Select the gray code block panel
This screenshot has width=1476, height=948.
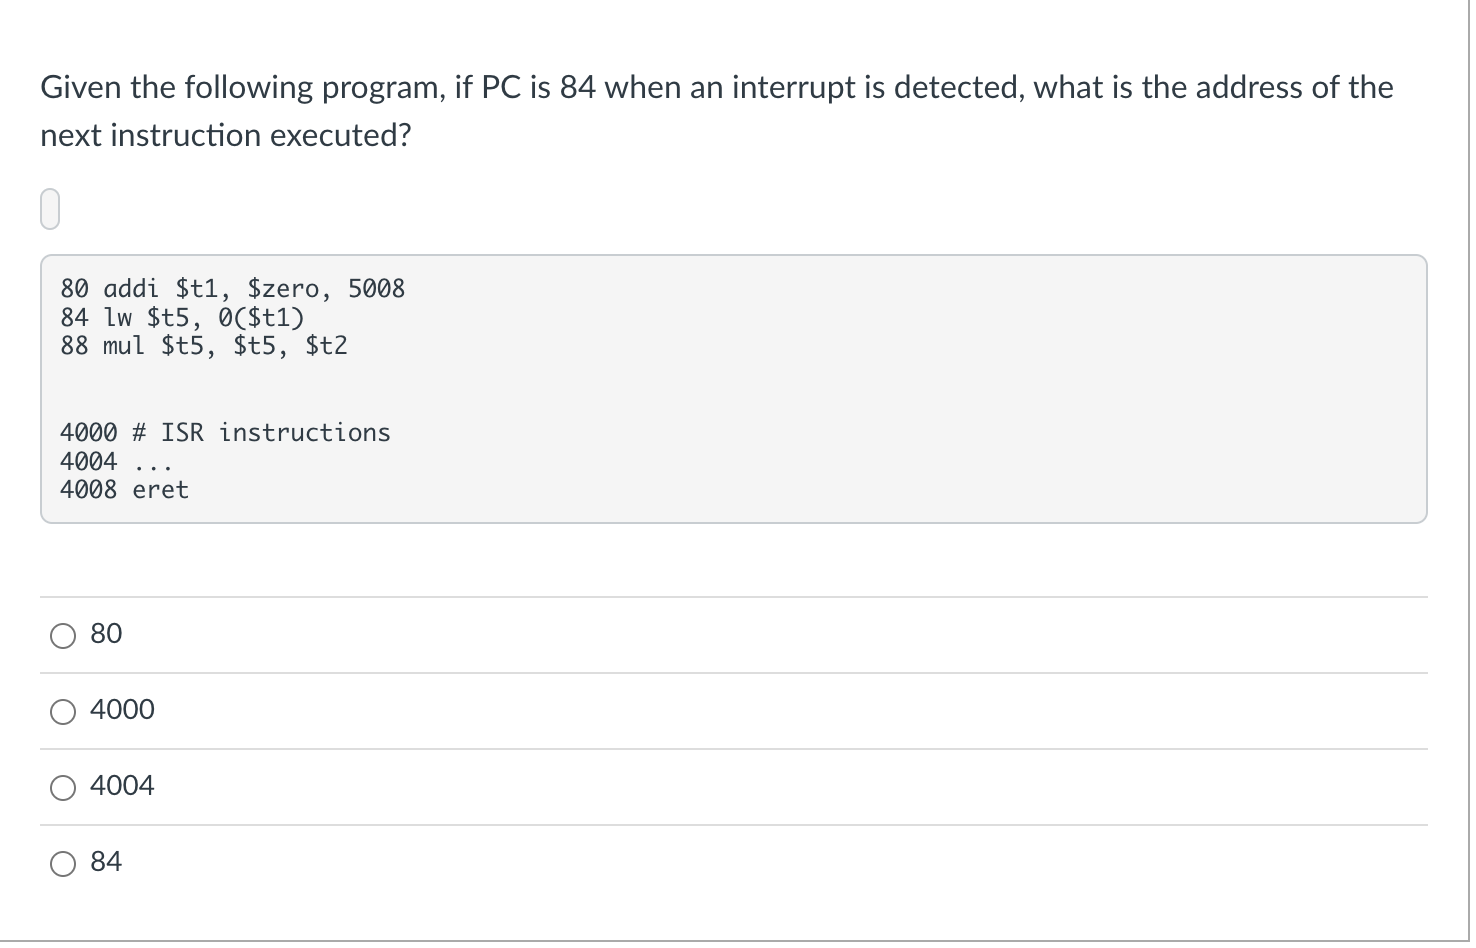click(x=733, y=389)
